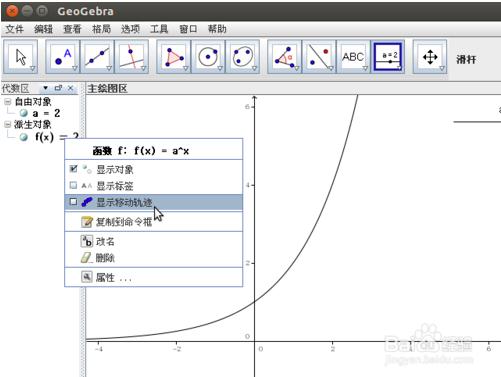Select the Line through two points tool

coord(97,57)
